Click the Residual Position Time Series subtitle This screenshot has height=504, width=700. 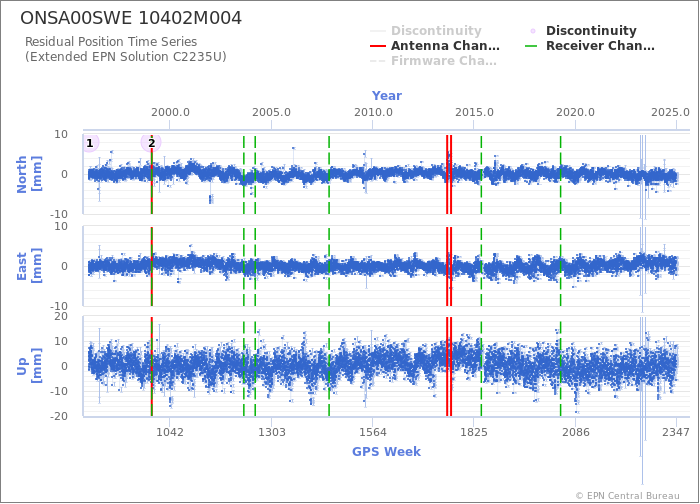(x=111, y=42)
